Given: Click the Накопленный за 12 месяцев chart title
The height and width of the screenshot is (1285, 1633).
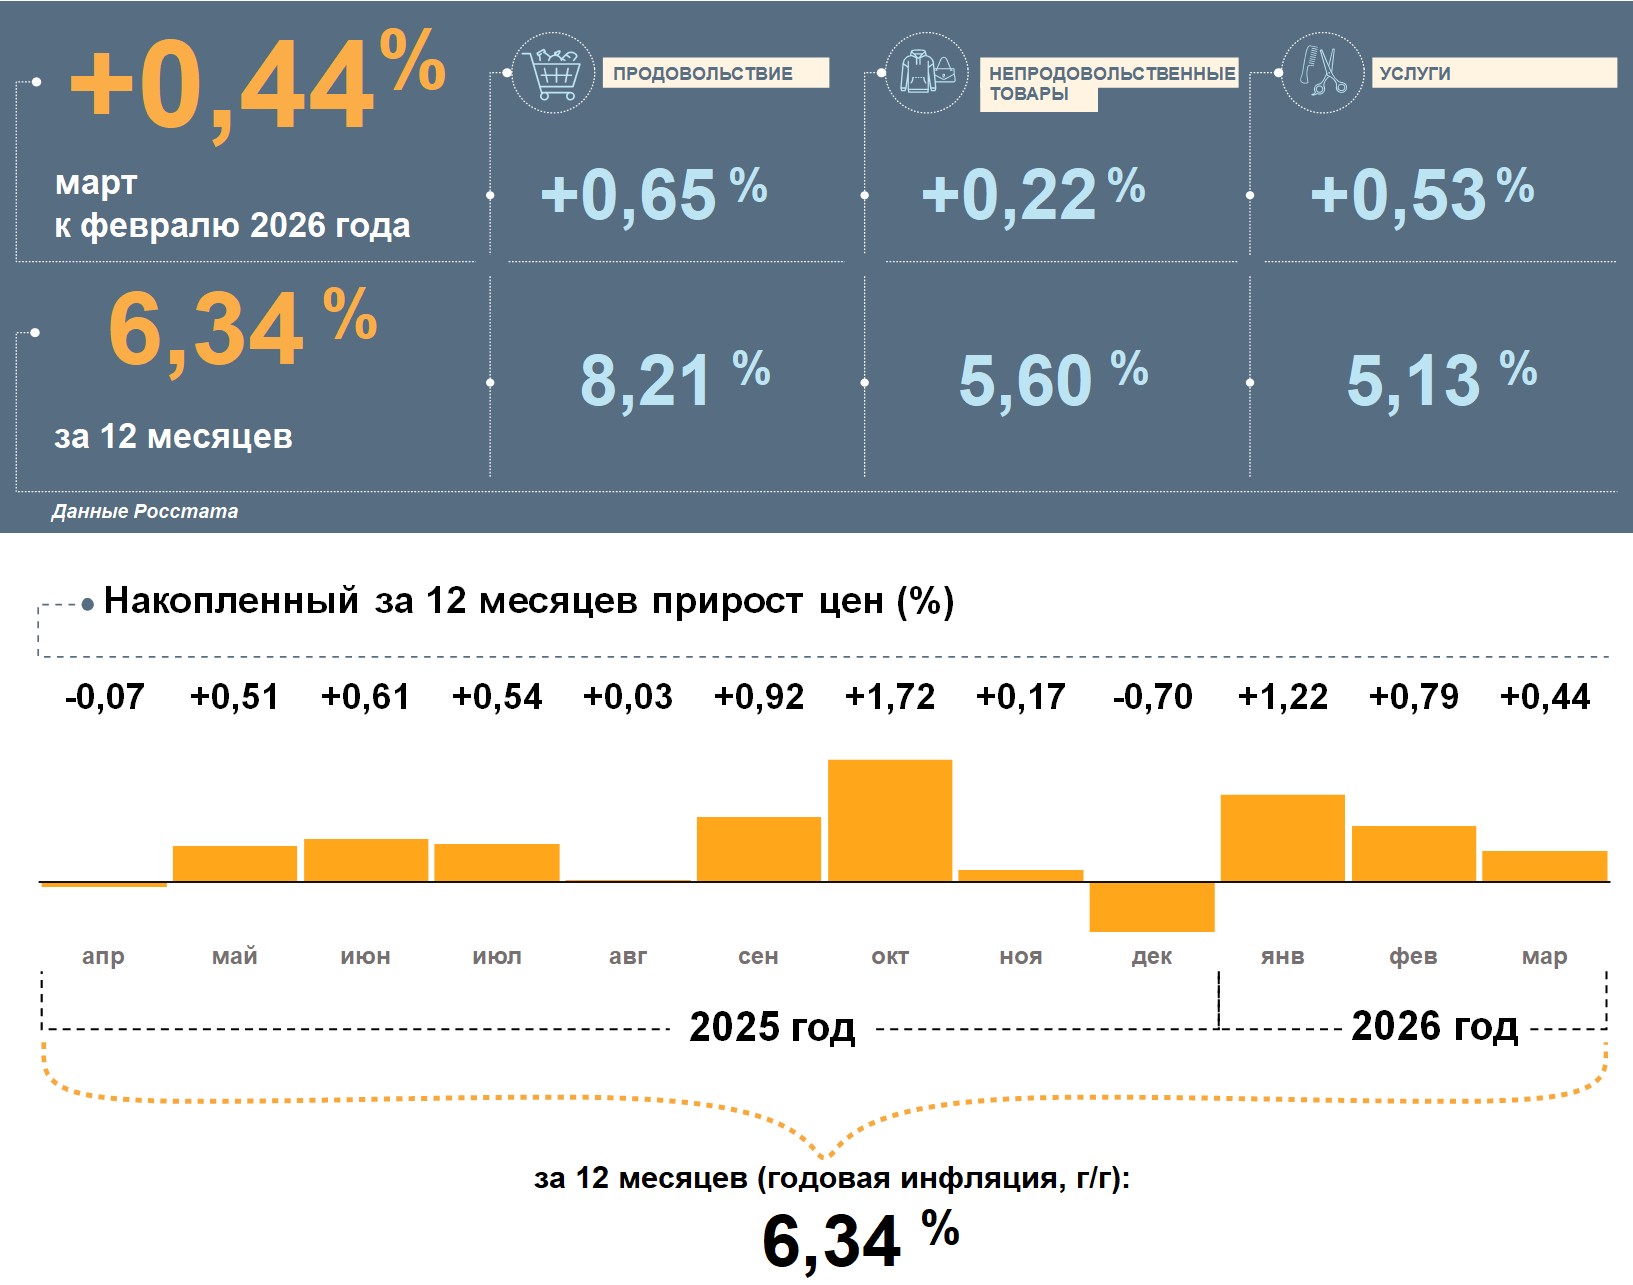Looking at the screenshot, I should (x=528, y=601).
